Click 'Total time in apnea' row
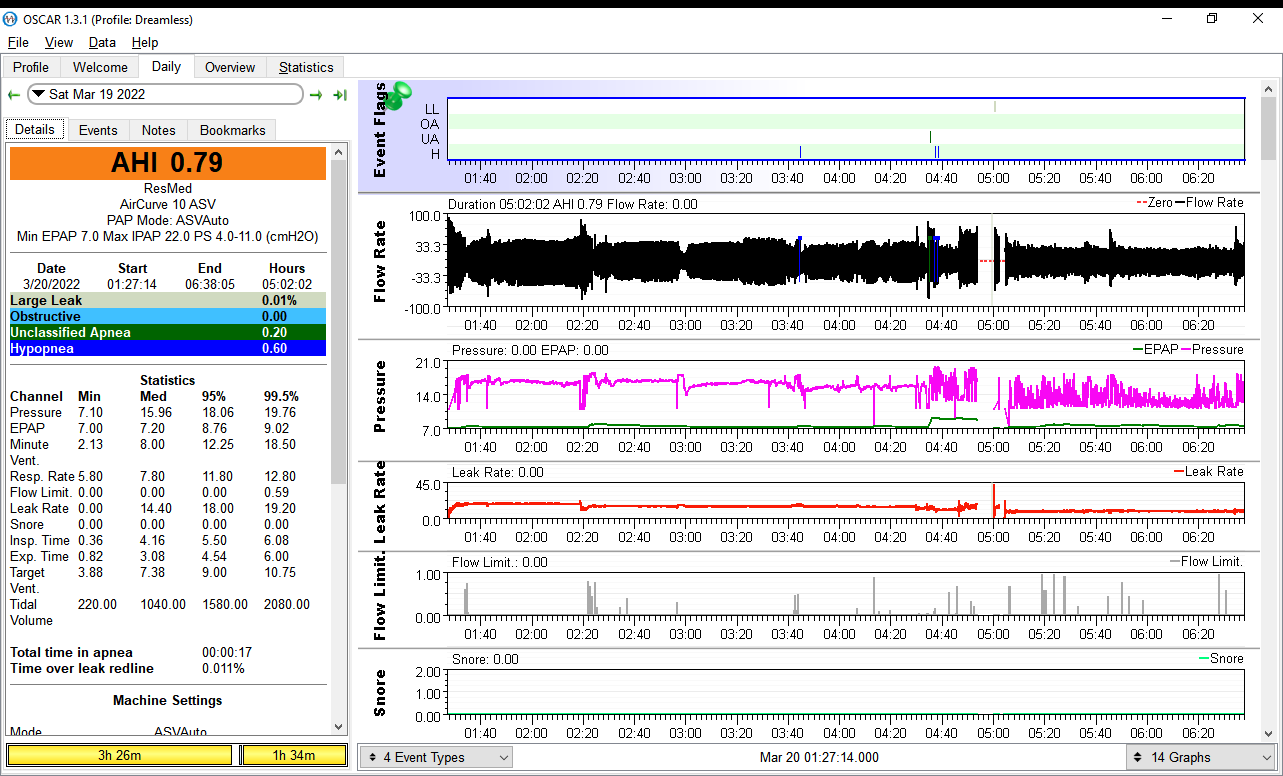The image size is (1283, 776). pos(168,652)
